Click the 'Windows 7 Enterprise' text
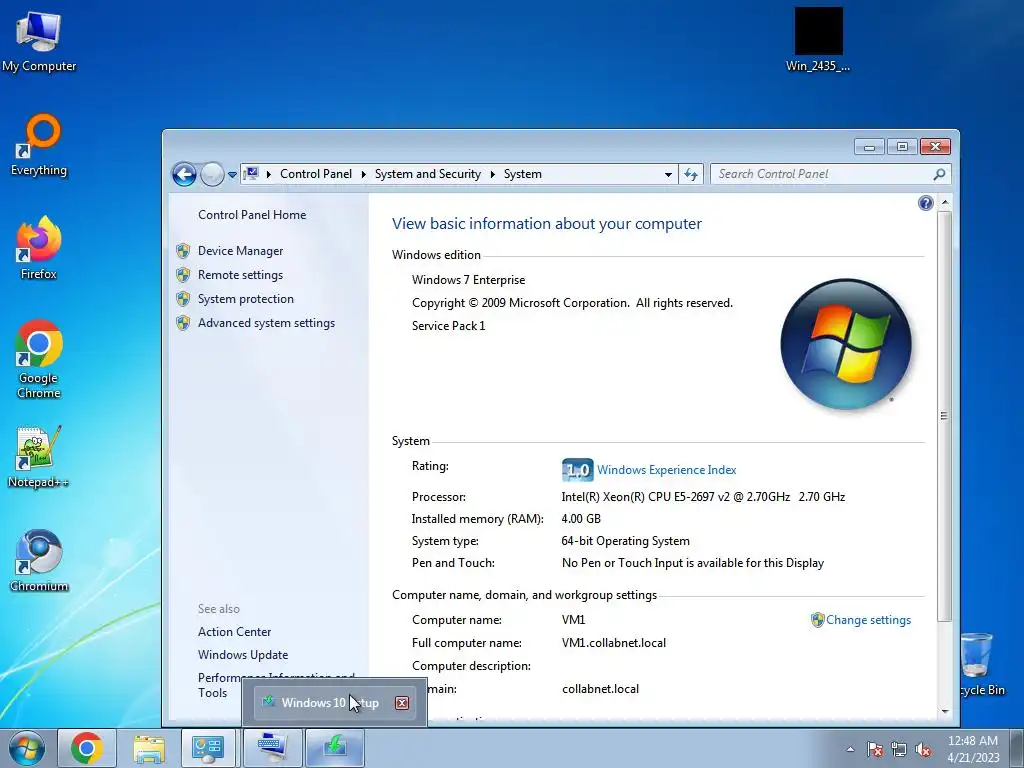Image resolution: width=1024 pixels, height=768 pixels. [x=468, y=280]
